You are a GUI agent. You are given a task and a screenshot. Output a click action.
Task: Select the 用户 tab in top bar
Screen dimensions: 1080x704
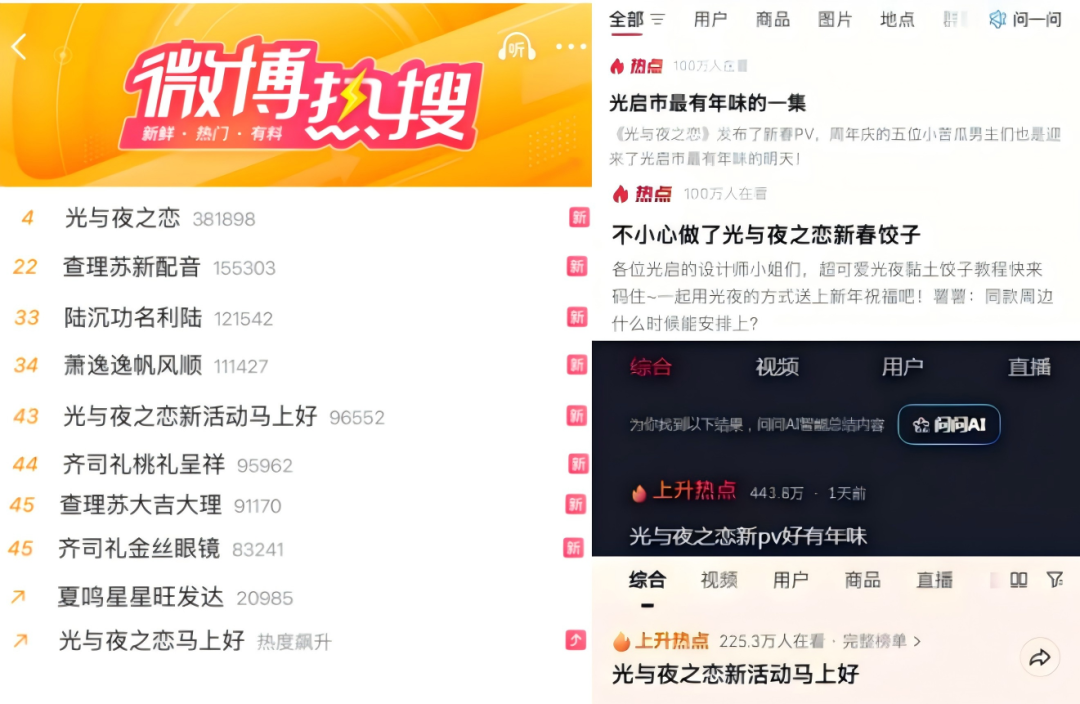tap(710, 19)
